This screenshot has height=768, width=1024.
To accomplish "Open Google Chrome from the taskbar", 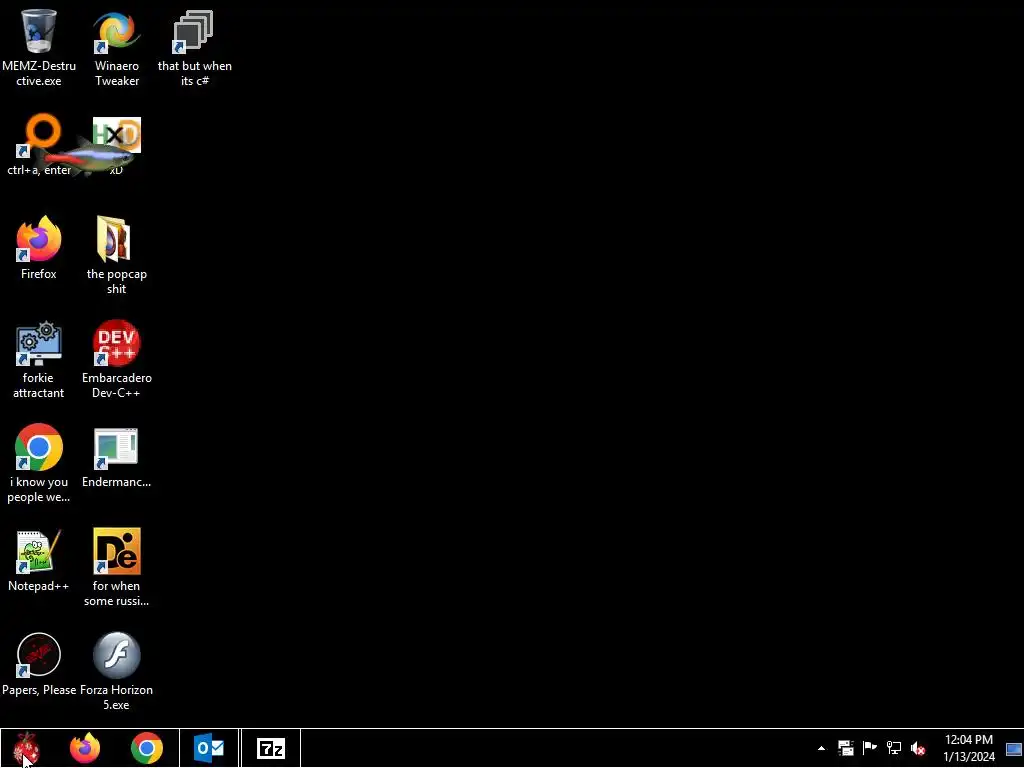I will (x=147, y=748).
